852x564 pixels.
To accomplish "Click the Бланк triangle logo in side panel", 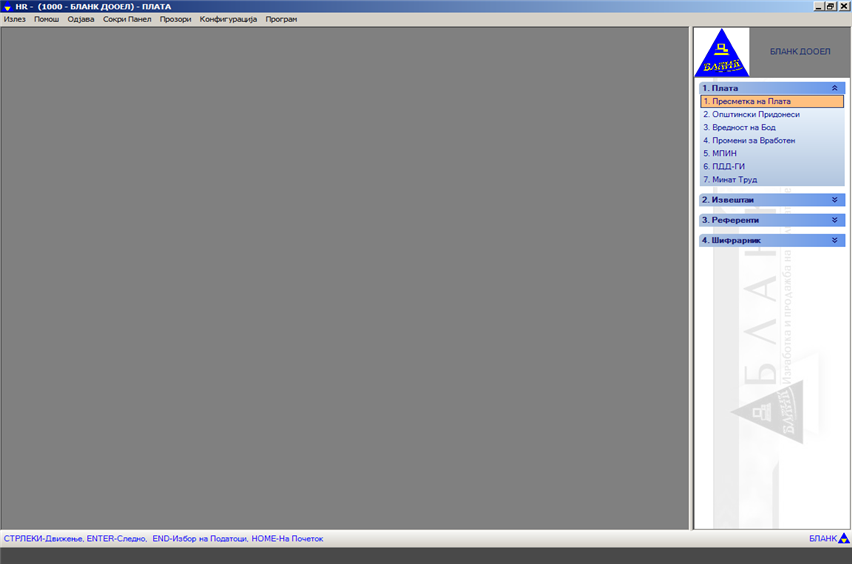I will tap(721, 54).
